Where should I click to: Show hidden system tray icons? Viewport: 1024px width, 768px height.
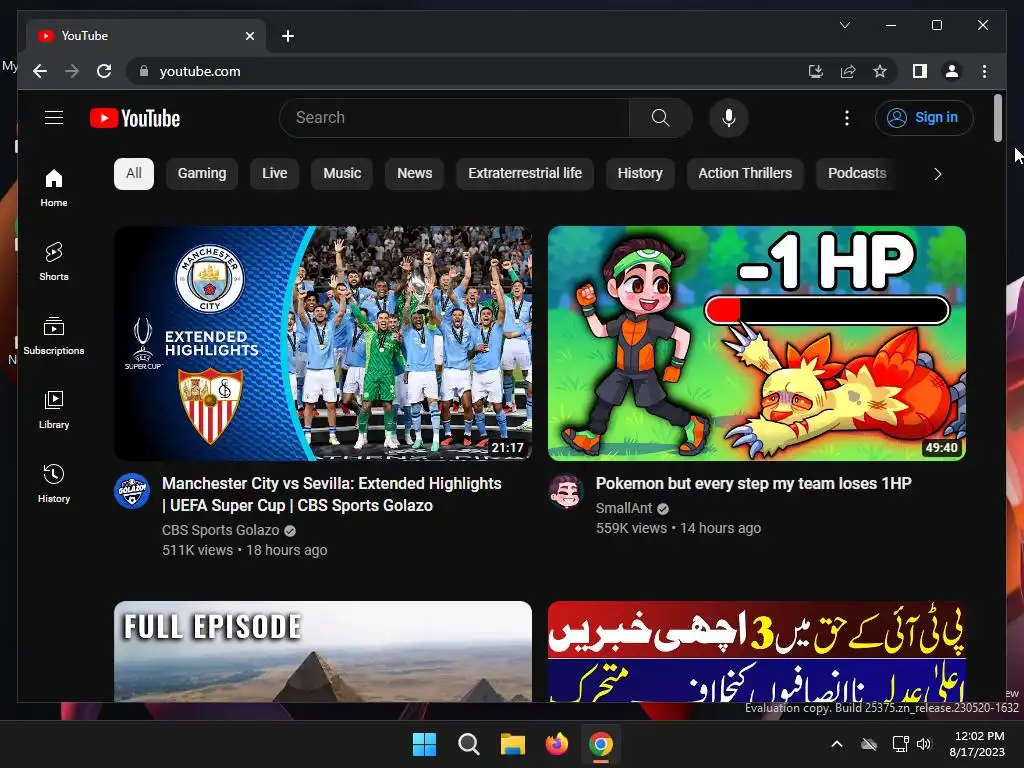tap(837, 744)
